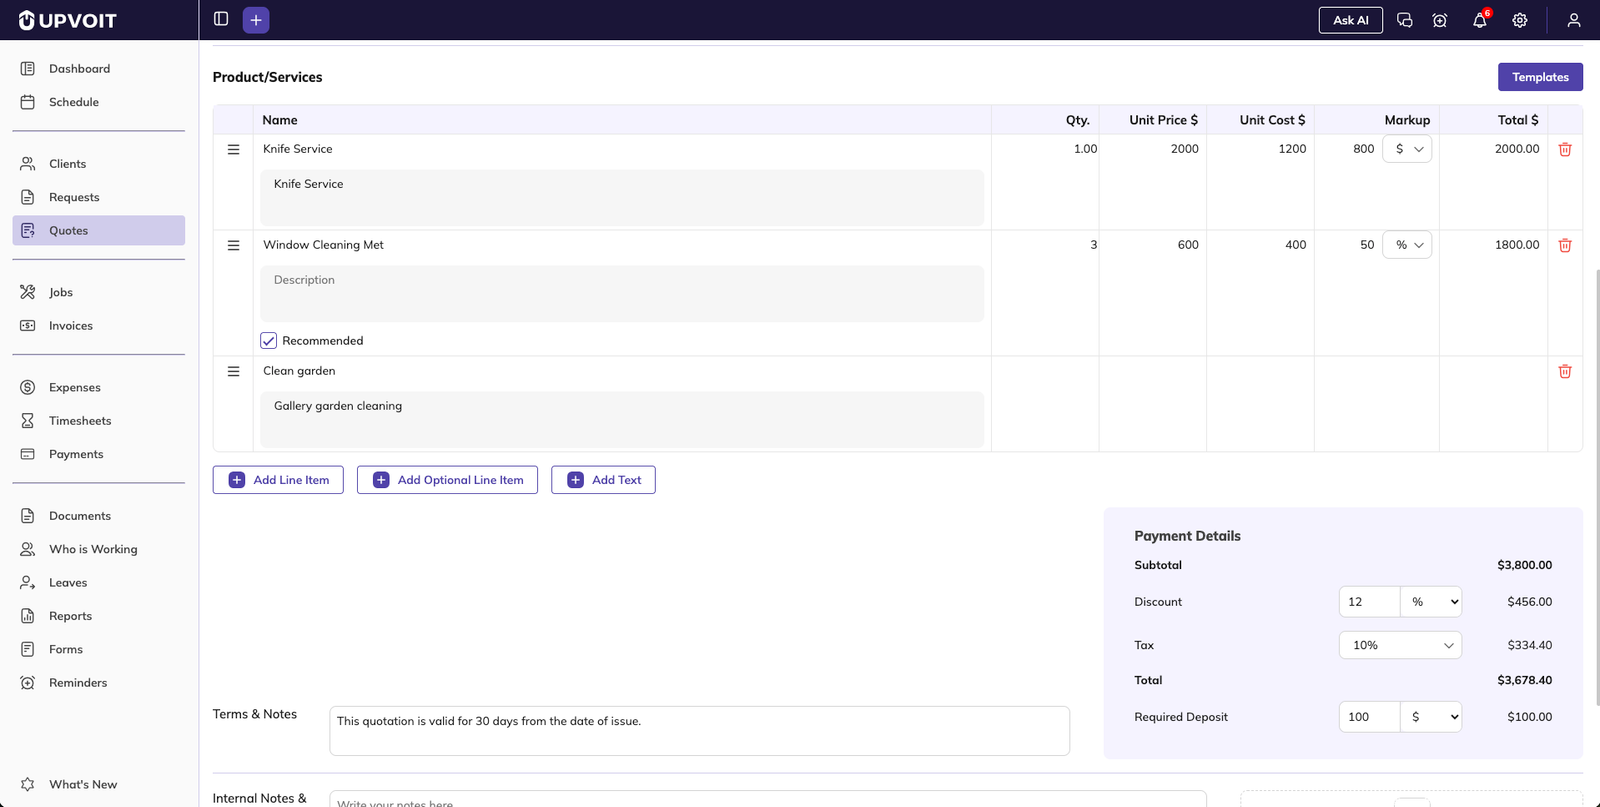Change the Required Deposit unit dropdown

click(x=1431, y=717)
